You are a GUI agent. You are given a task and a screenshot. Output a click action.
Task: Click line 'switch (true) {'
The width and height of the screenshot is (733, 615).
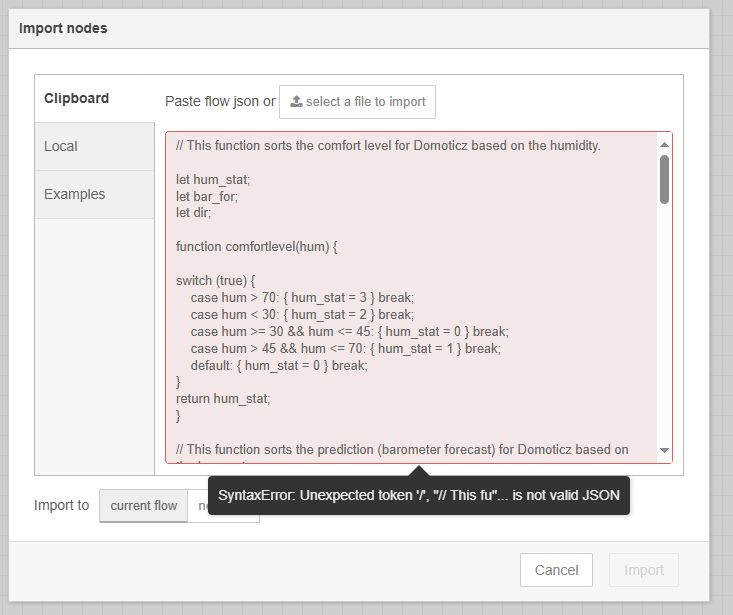tap(216, 281)
